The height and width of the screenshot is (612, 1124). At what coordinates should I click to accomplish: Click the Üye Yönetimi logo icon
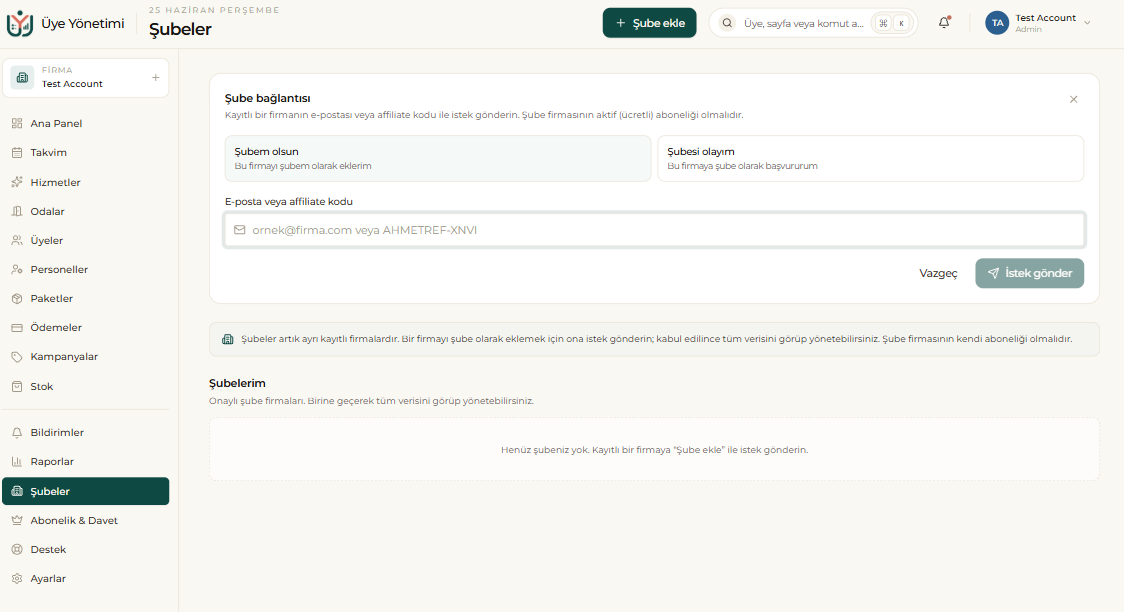pyautogui.click(x=19, y=24)
